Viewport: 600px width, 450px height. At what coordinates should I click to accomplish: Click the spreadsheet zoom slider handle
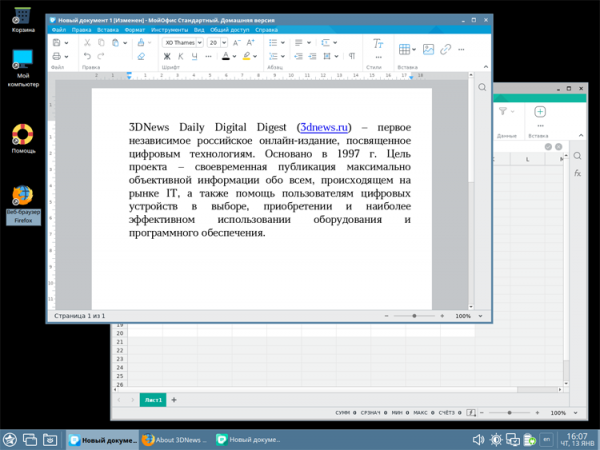tap(509, 413)
